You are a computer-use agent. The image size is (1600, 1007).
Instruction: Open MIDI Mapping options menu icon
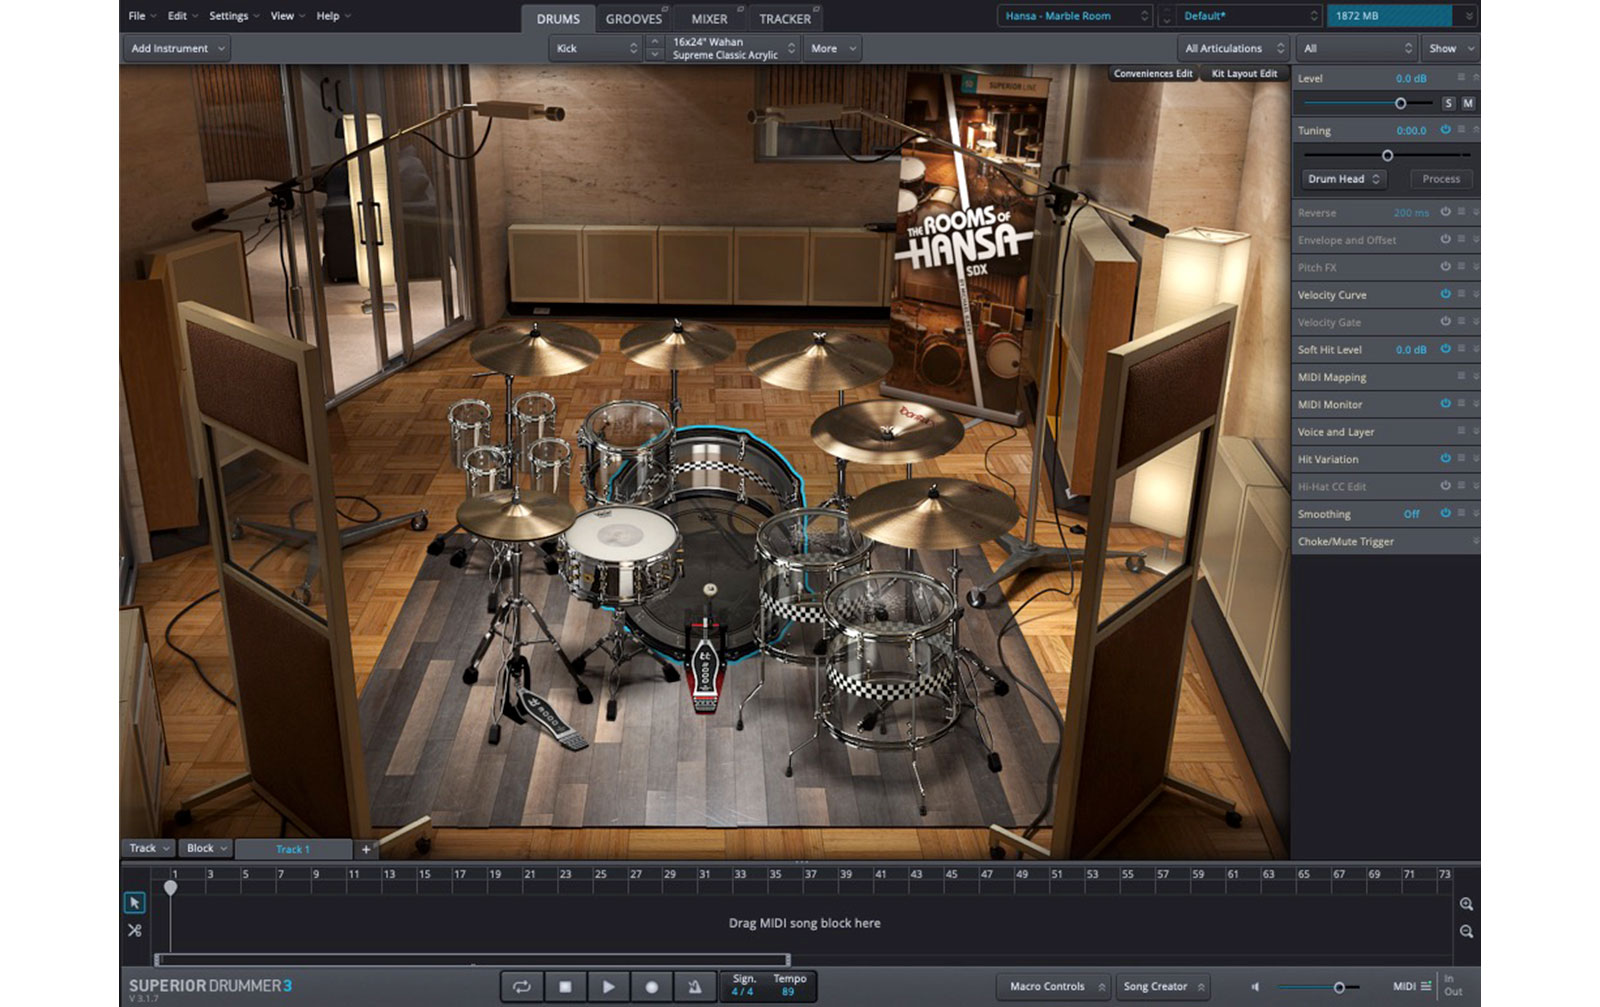pos(1461,376)
